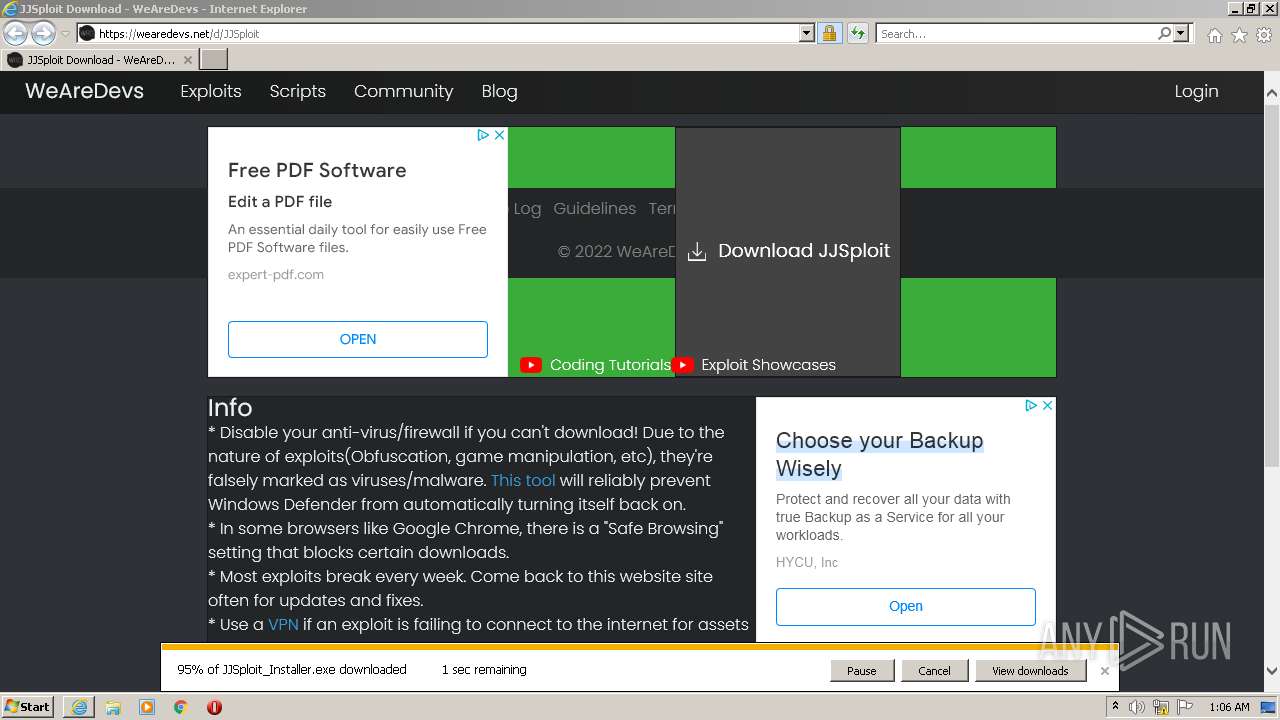
Task: Click the download arrow icon beside JJSploit
Action: (x=697, y=252)
